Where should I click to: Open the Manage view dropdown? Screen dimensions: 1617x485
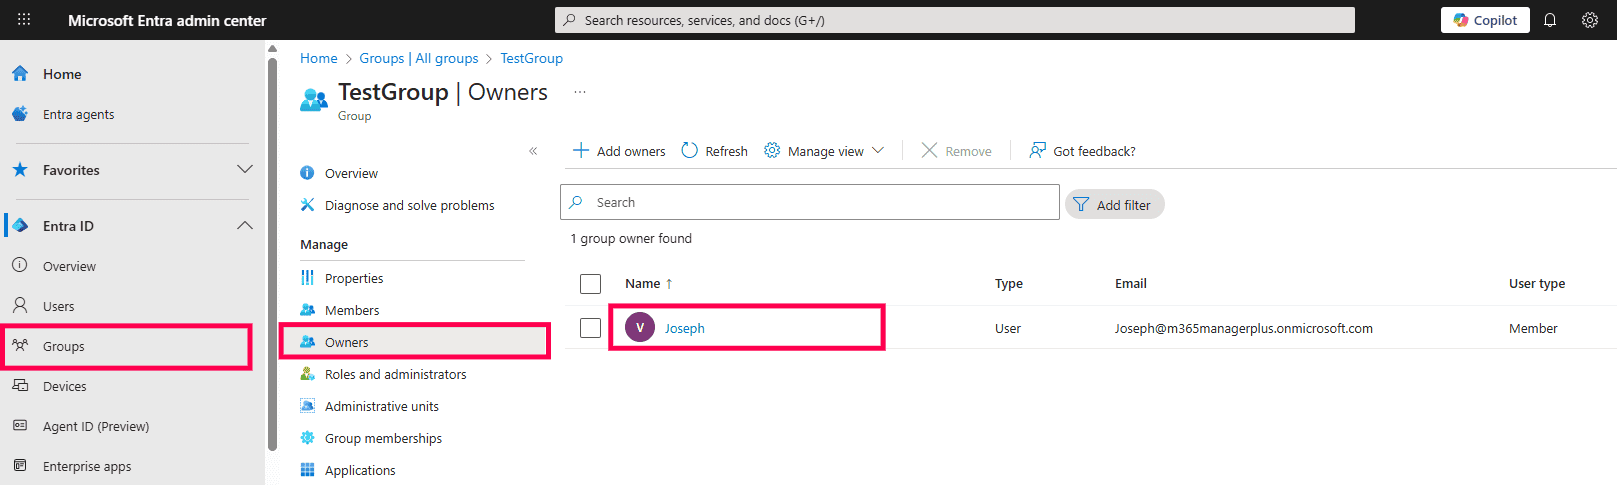(x=824, y=151)
